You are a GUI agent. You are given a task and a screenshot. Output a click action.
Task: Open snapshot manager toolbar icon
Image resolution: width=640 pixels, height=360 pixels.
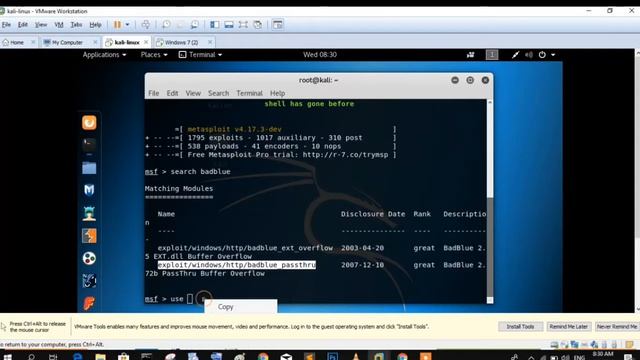[194, 24]
